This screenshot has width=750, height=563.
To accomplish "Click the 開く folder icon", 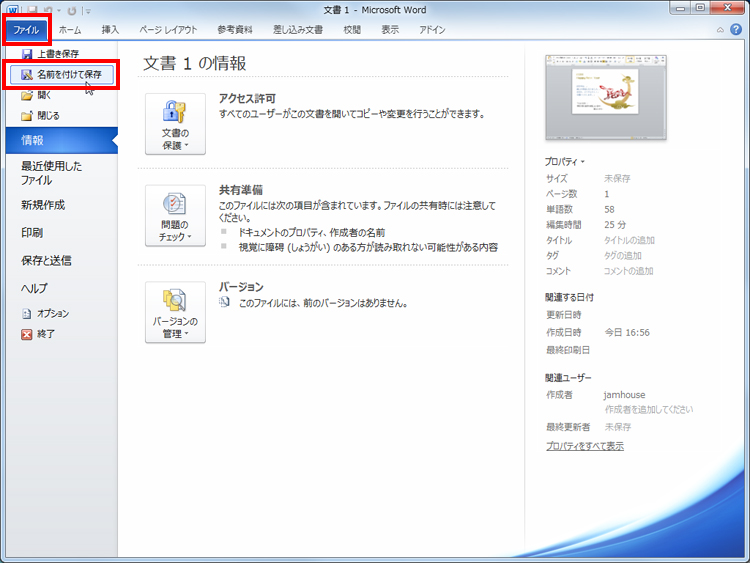I will (27, 95).
